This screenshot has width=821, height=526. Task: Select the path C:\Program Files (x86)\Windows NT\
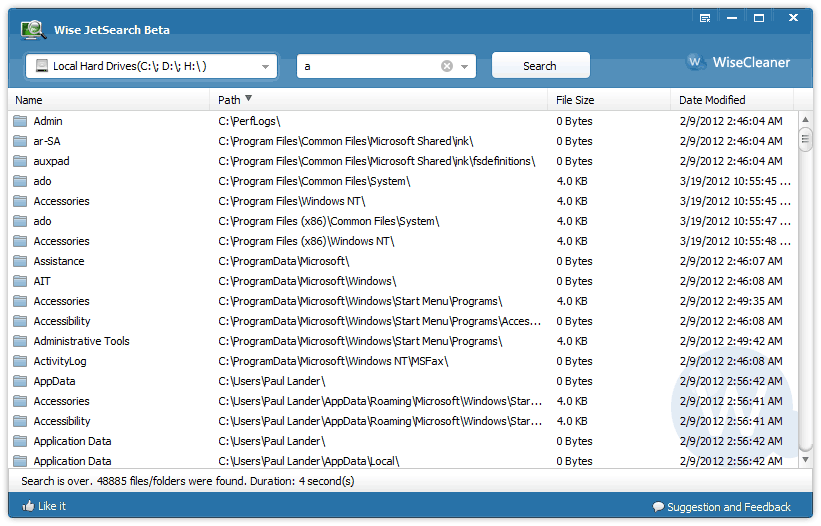coord(306,241)
